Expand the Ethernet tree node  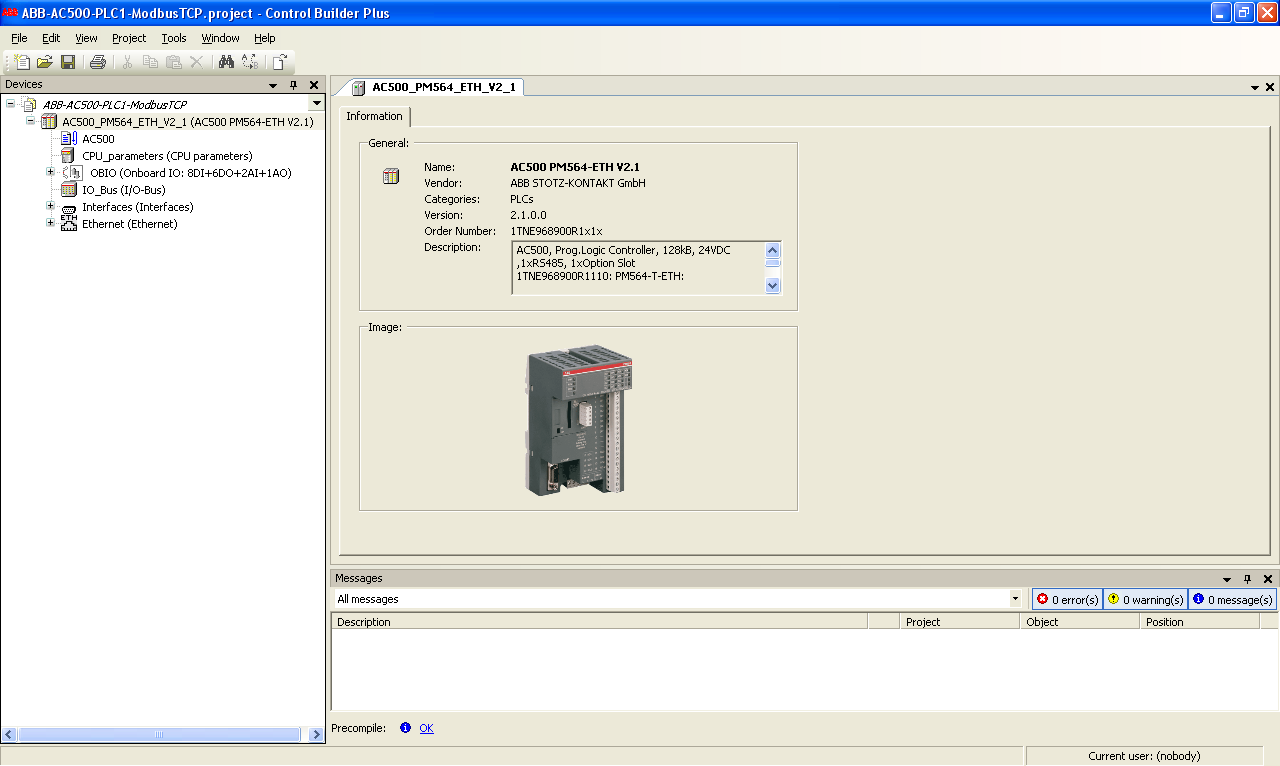tap(50, 222)
